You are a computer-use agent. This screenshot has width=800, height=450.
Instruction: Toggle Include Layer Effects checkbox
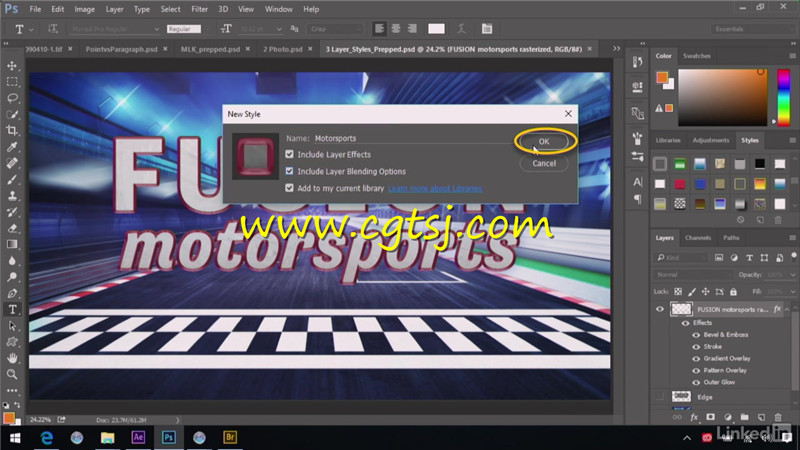point(289,154)
